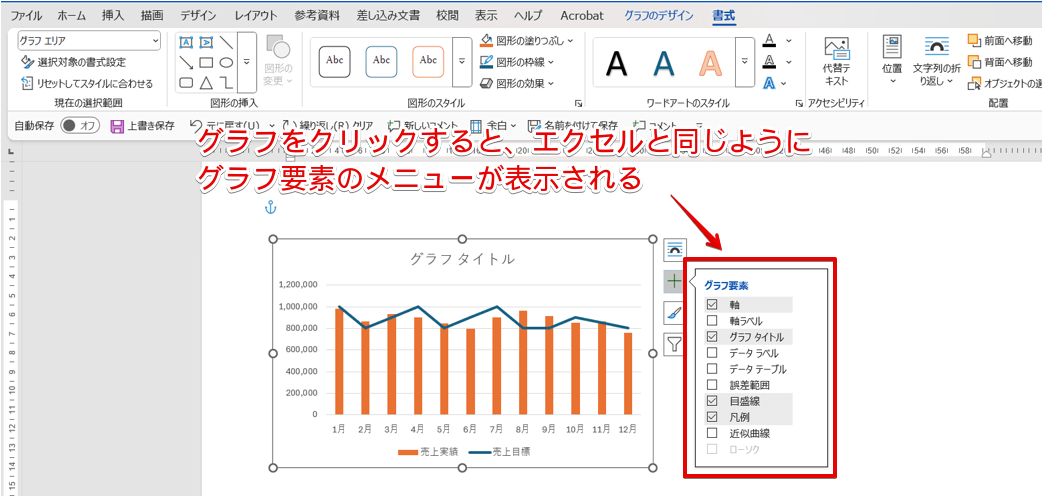This screenshot has width=1045, height=499.
Task: Pick the triangle shape
Action: click(x=206, y=83)
